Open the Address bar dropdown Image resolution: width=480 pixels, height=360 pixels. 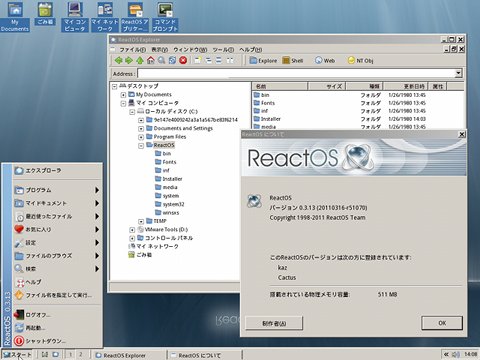click(459, 73)
